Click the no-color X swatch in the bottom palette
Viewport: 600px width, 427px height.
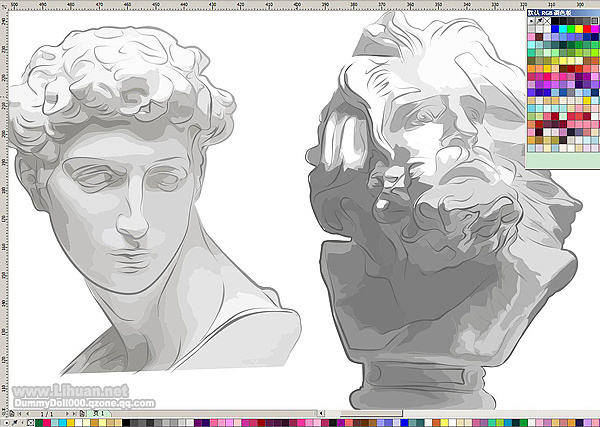33,423
